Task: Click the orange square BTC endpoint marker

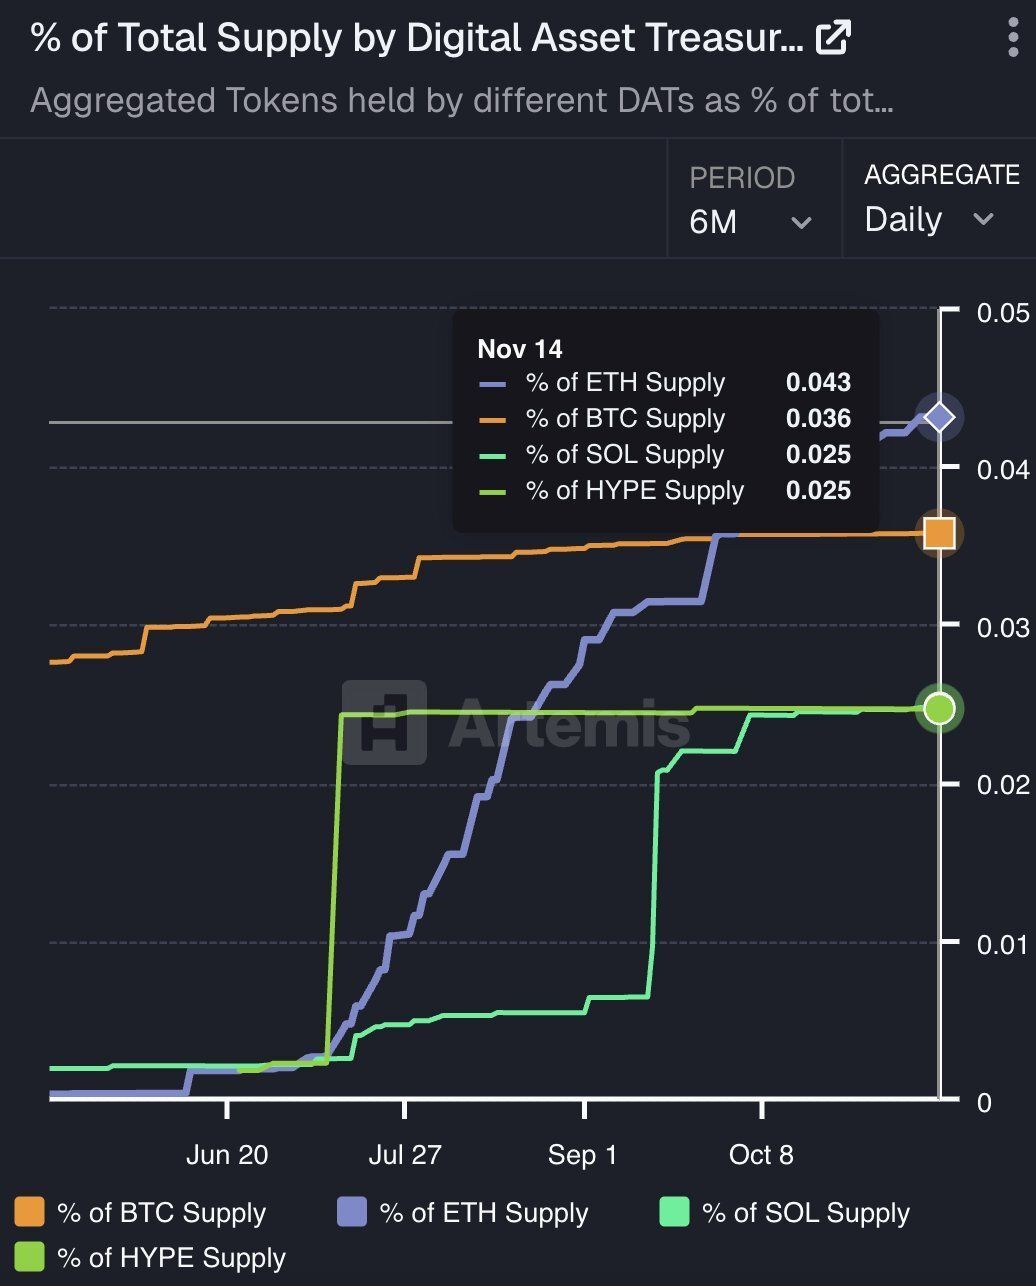Action: pos(938,533)
